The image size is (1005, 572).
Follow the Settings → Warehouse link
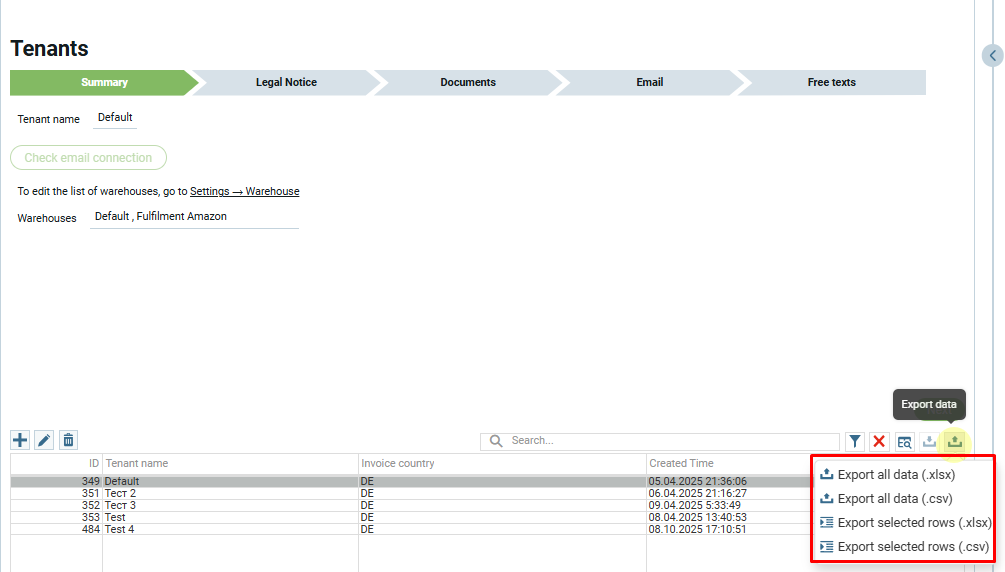coord(244,191)
